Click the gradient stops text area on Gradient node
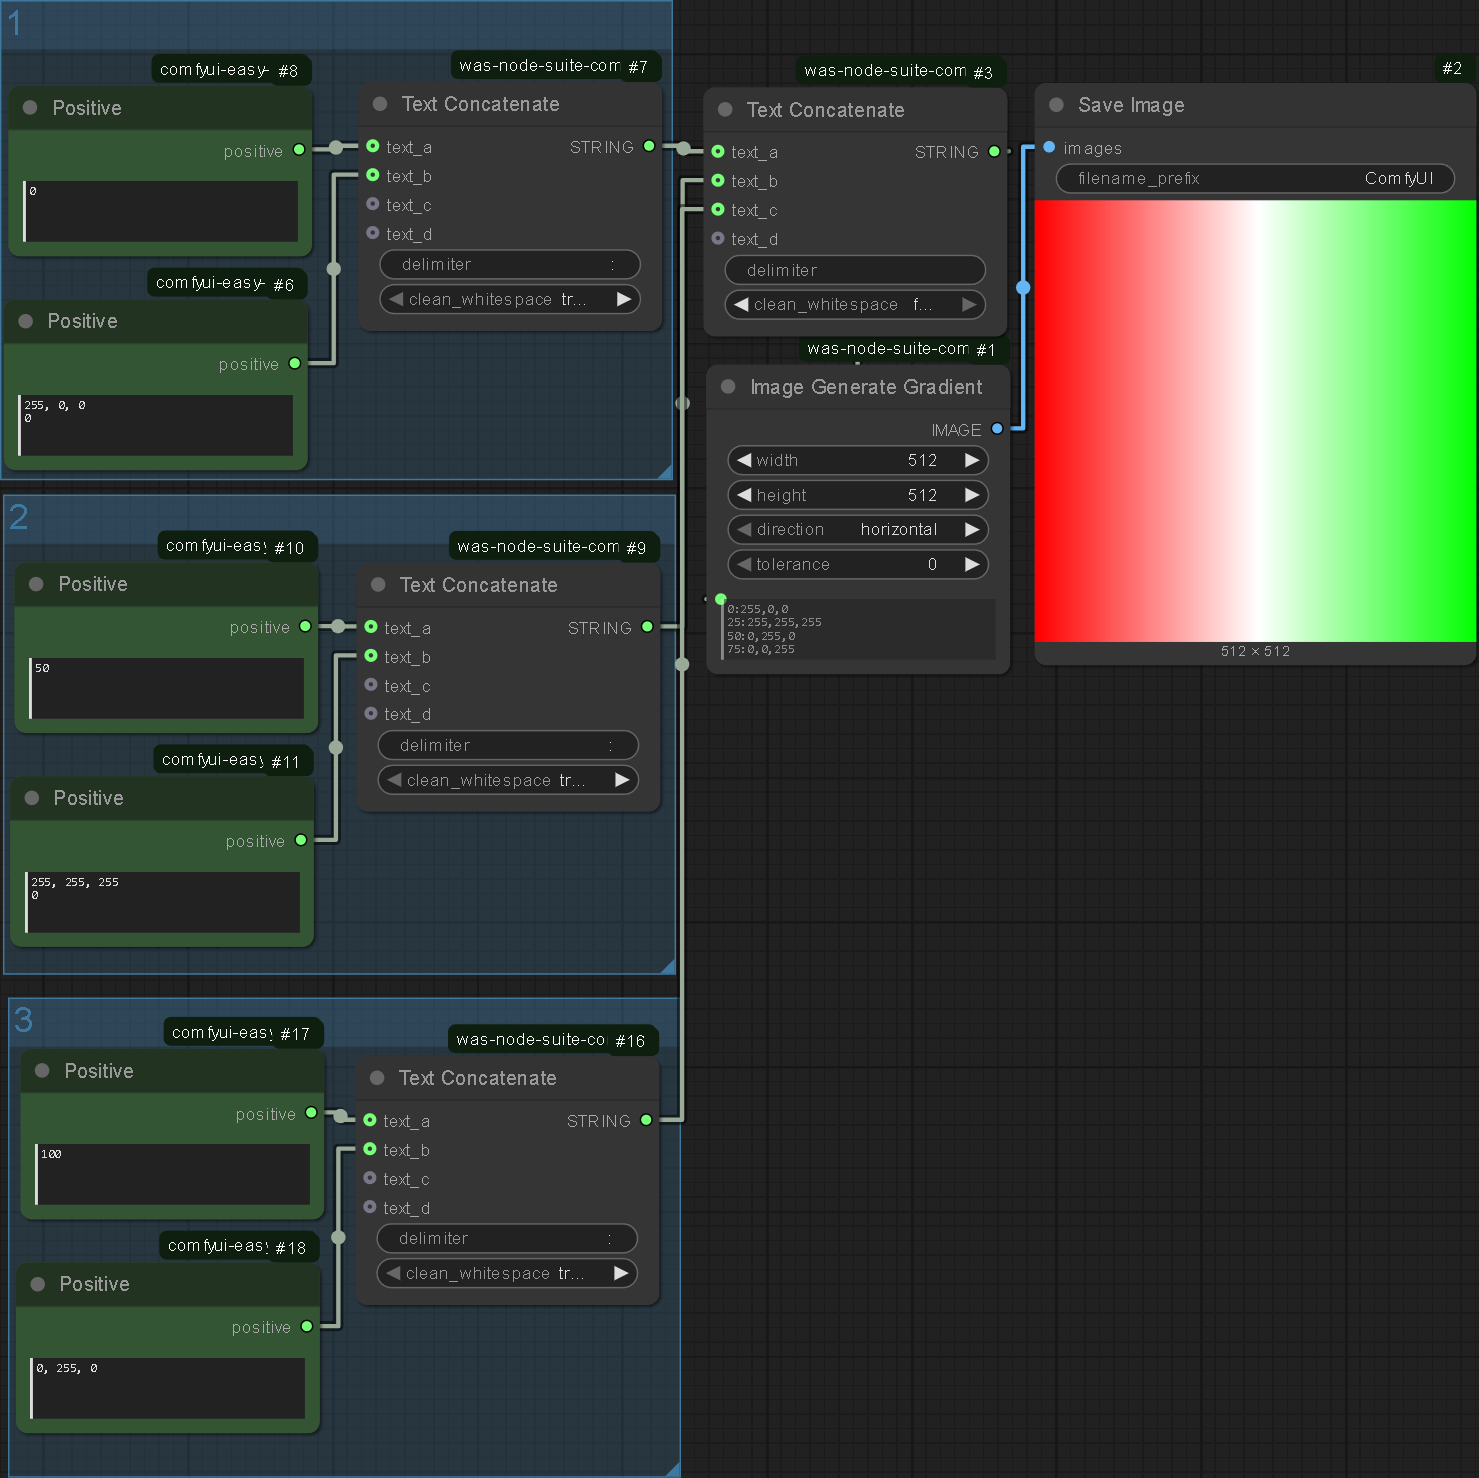This screenshot has width=1479, height=1478. (858, 629)
